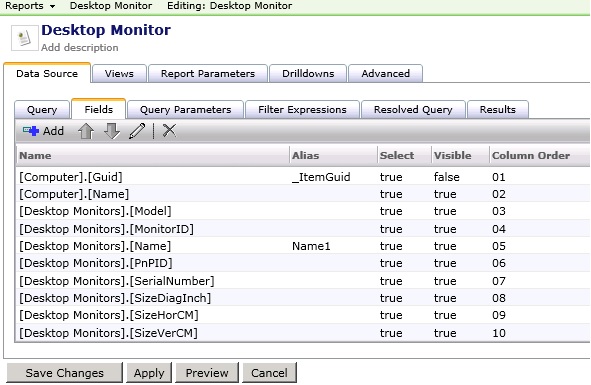591x385 pixels.
Task: Select the [Desktop Monitors].[SizeDiagInch] row
Action: [303, 298]
